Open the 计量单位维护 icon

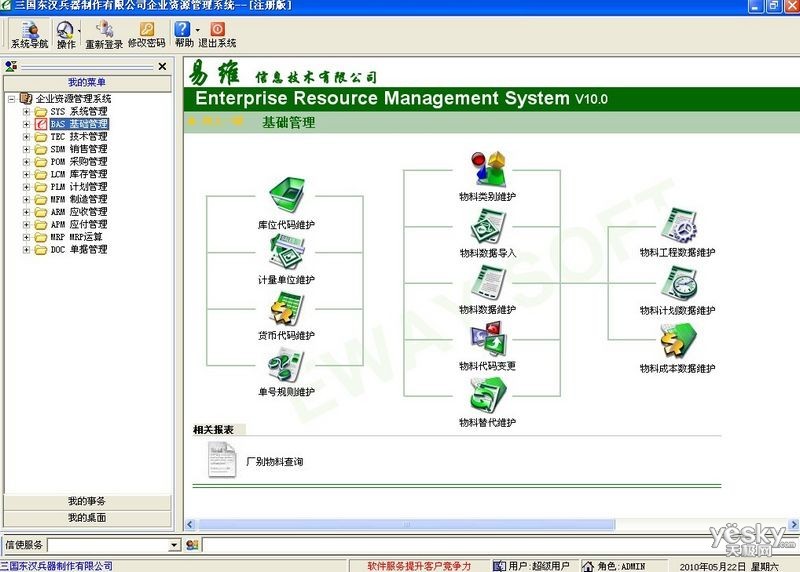click(287, 252)
